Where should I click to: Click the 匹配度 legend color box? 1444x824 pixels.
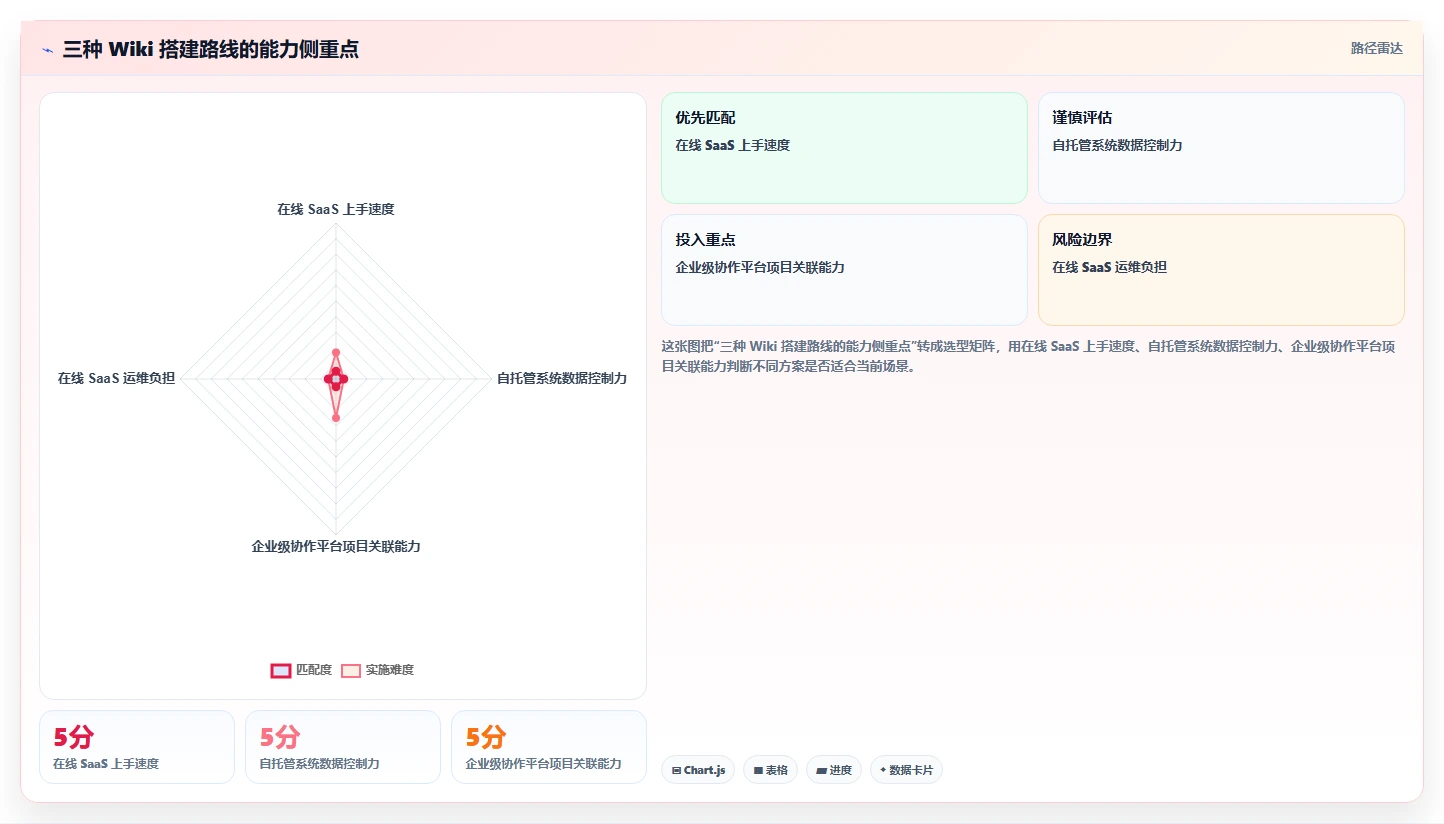pyautogui.click(x=281, y=670)
